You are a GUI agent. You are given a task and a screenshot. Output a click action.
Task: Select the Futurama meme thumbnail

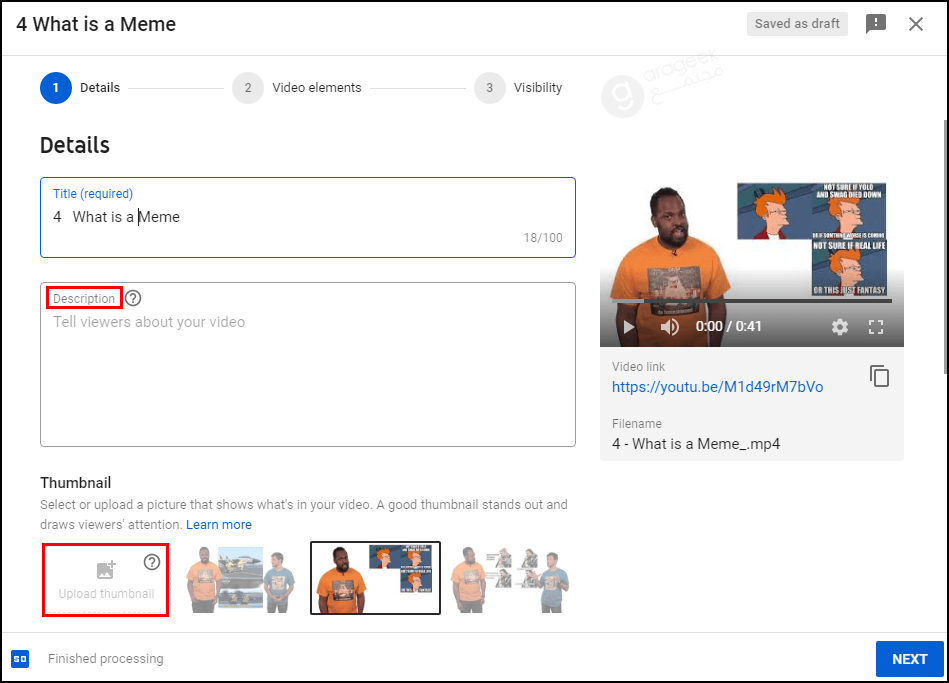coord(375,578)
